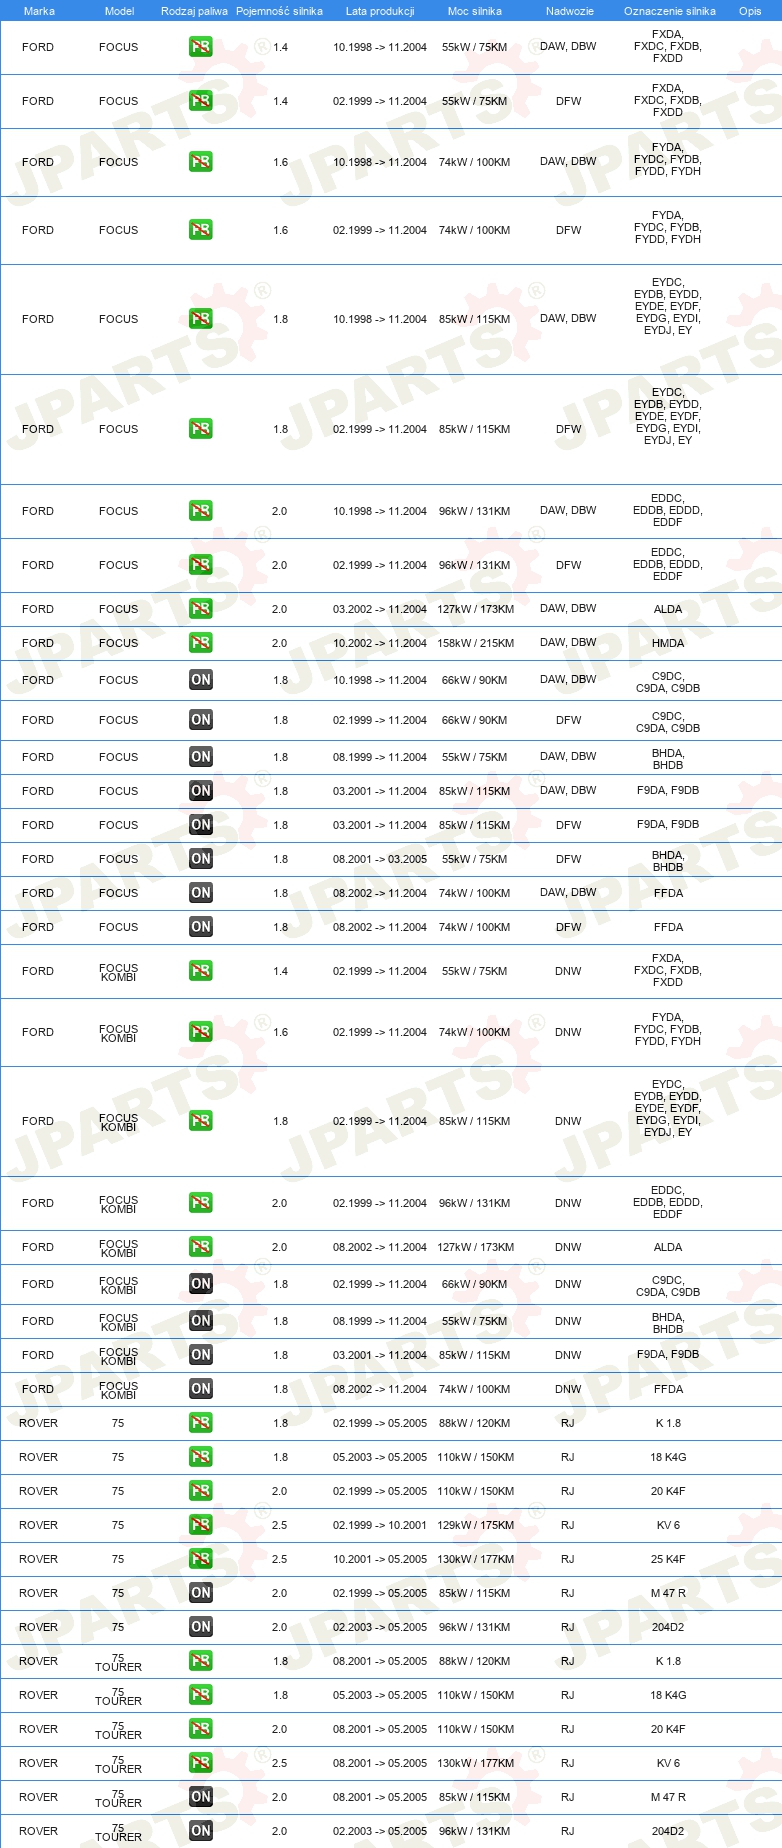The height and width of the screenshot is (1848, 782).
Task: Click the Nadwozie column header
Action: [570, 11]
